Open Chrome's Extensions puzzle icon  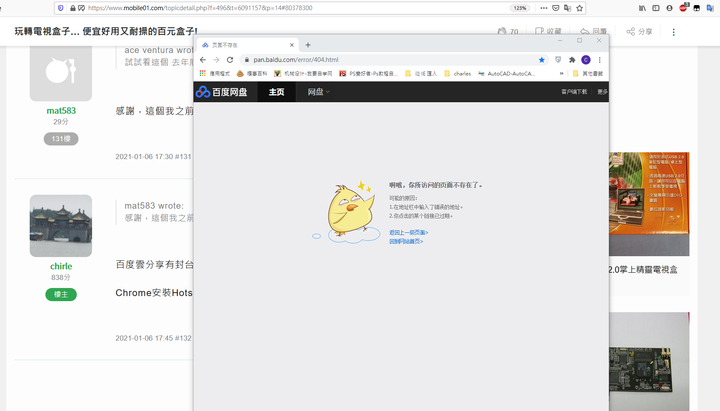click(572, 60)
